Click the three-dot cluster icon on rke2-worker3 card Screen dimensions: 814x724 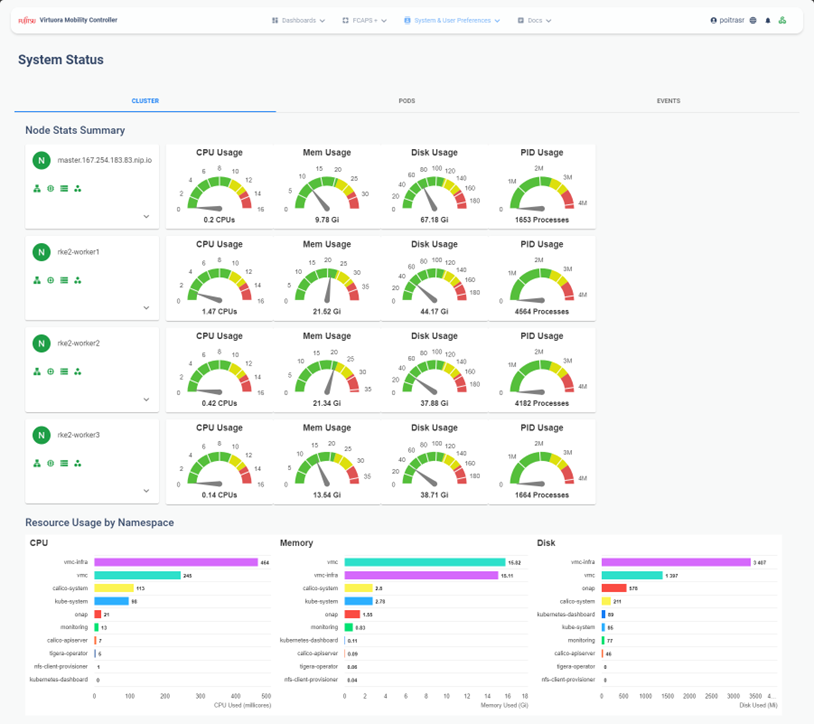(77, 463)
